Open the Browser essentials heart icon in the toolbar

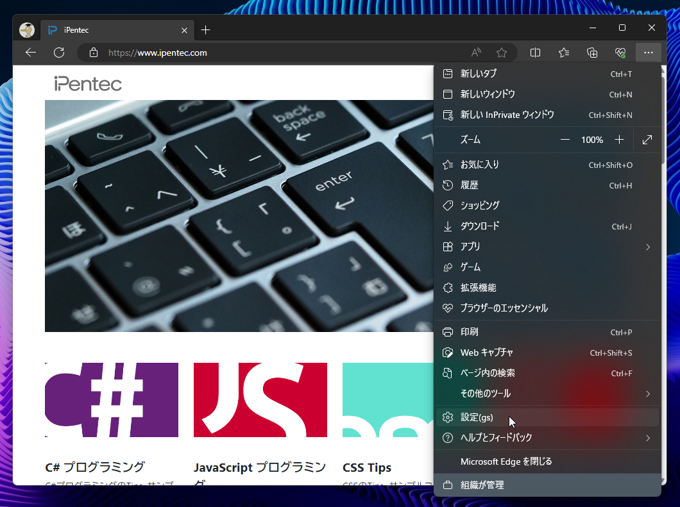click(620, 52)
